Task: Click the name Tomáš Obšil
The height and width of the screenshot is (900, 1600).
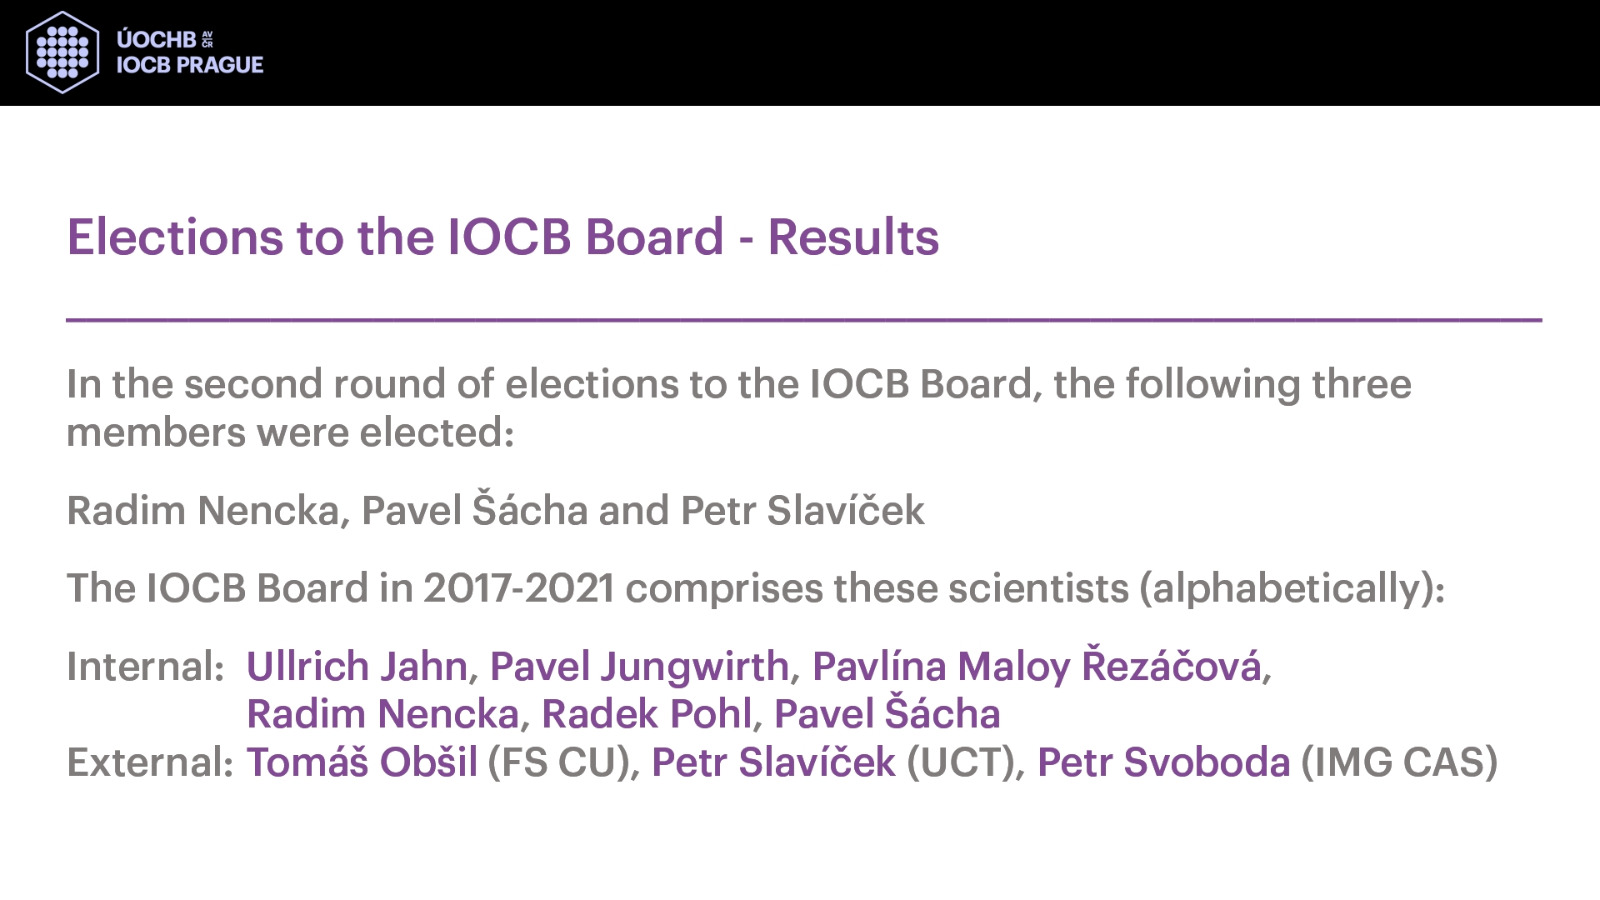Action: [362, 762]
